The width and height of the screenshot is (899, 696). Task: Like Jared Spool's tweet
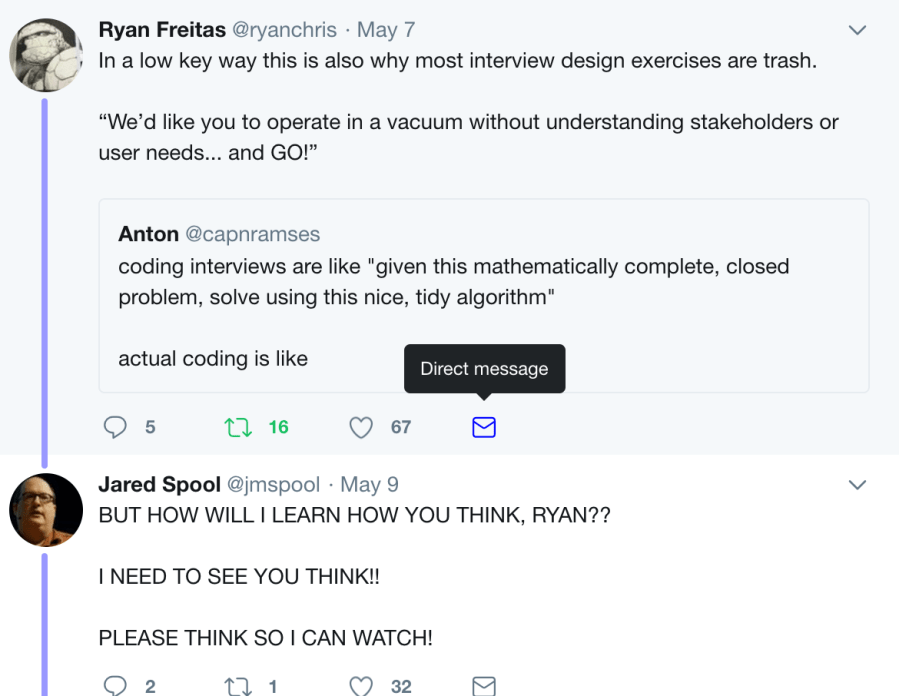click(361, 686)
